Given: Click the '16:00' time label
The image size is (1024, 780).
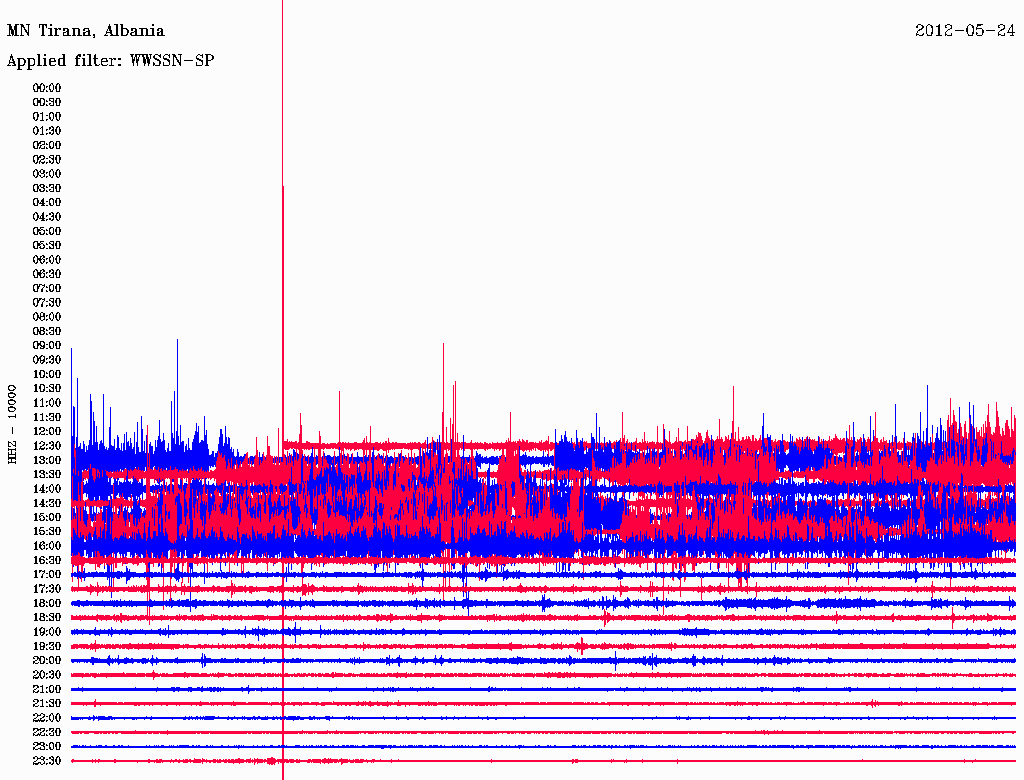Looking at the screenshot, I should tap(47, 546).
